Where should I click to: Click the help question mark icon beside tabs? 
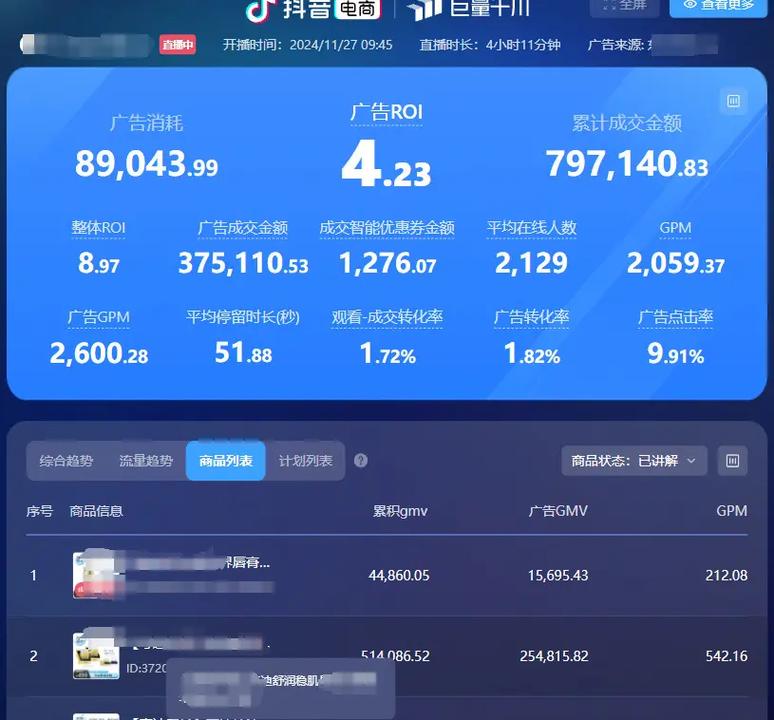click(x=361, y=461)
